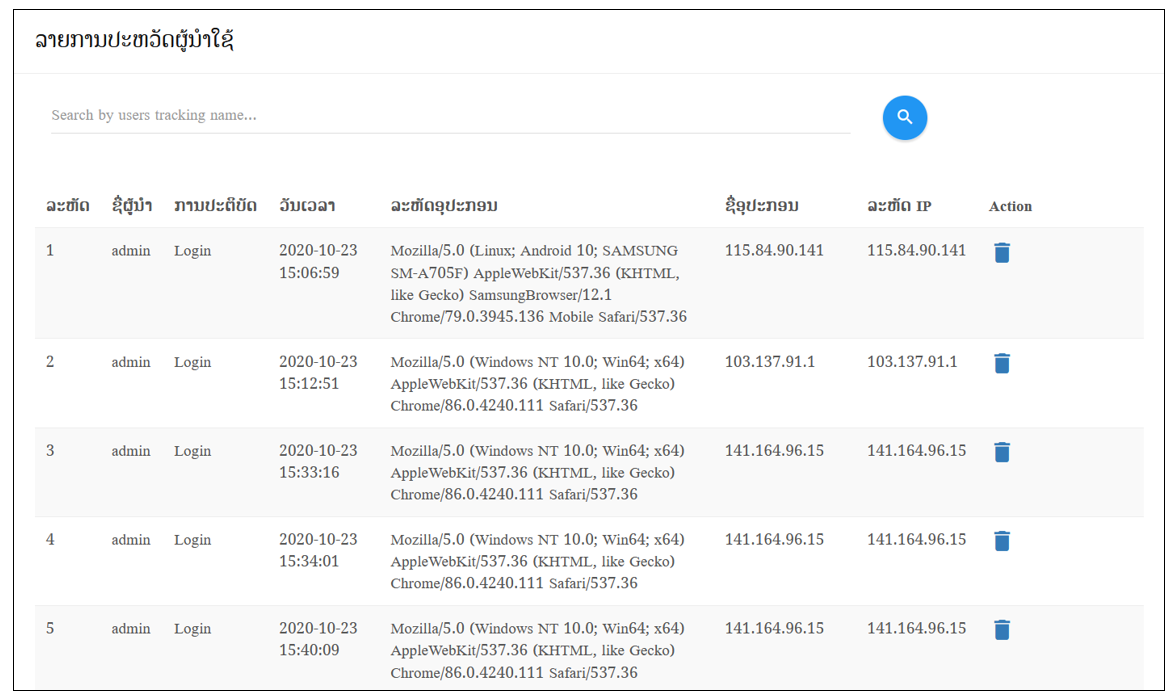Image resolution: width=1174 pixels, height=698 pixels.
Task: Click the Login action in row 3
Action: (x=192, y=451)
